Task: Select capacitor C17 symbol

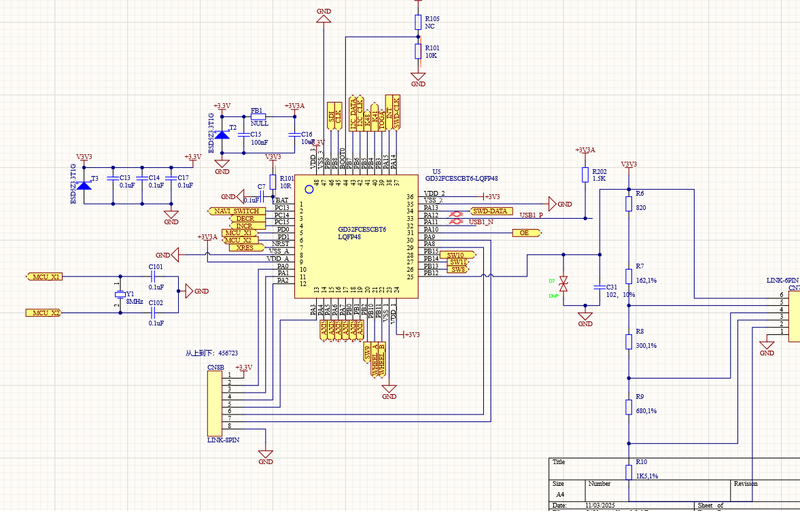Action: [x=171, y=178]
